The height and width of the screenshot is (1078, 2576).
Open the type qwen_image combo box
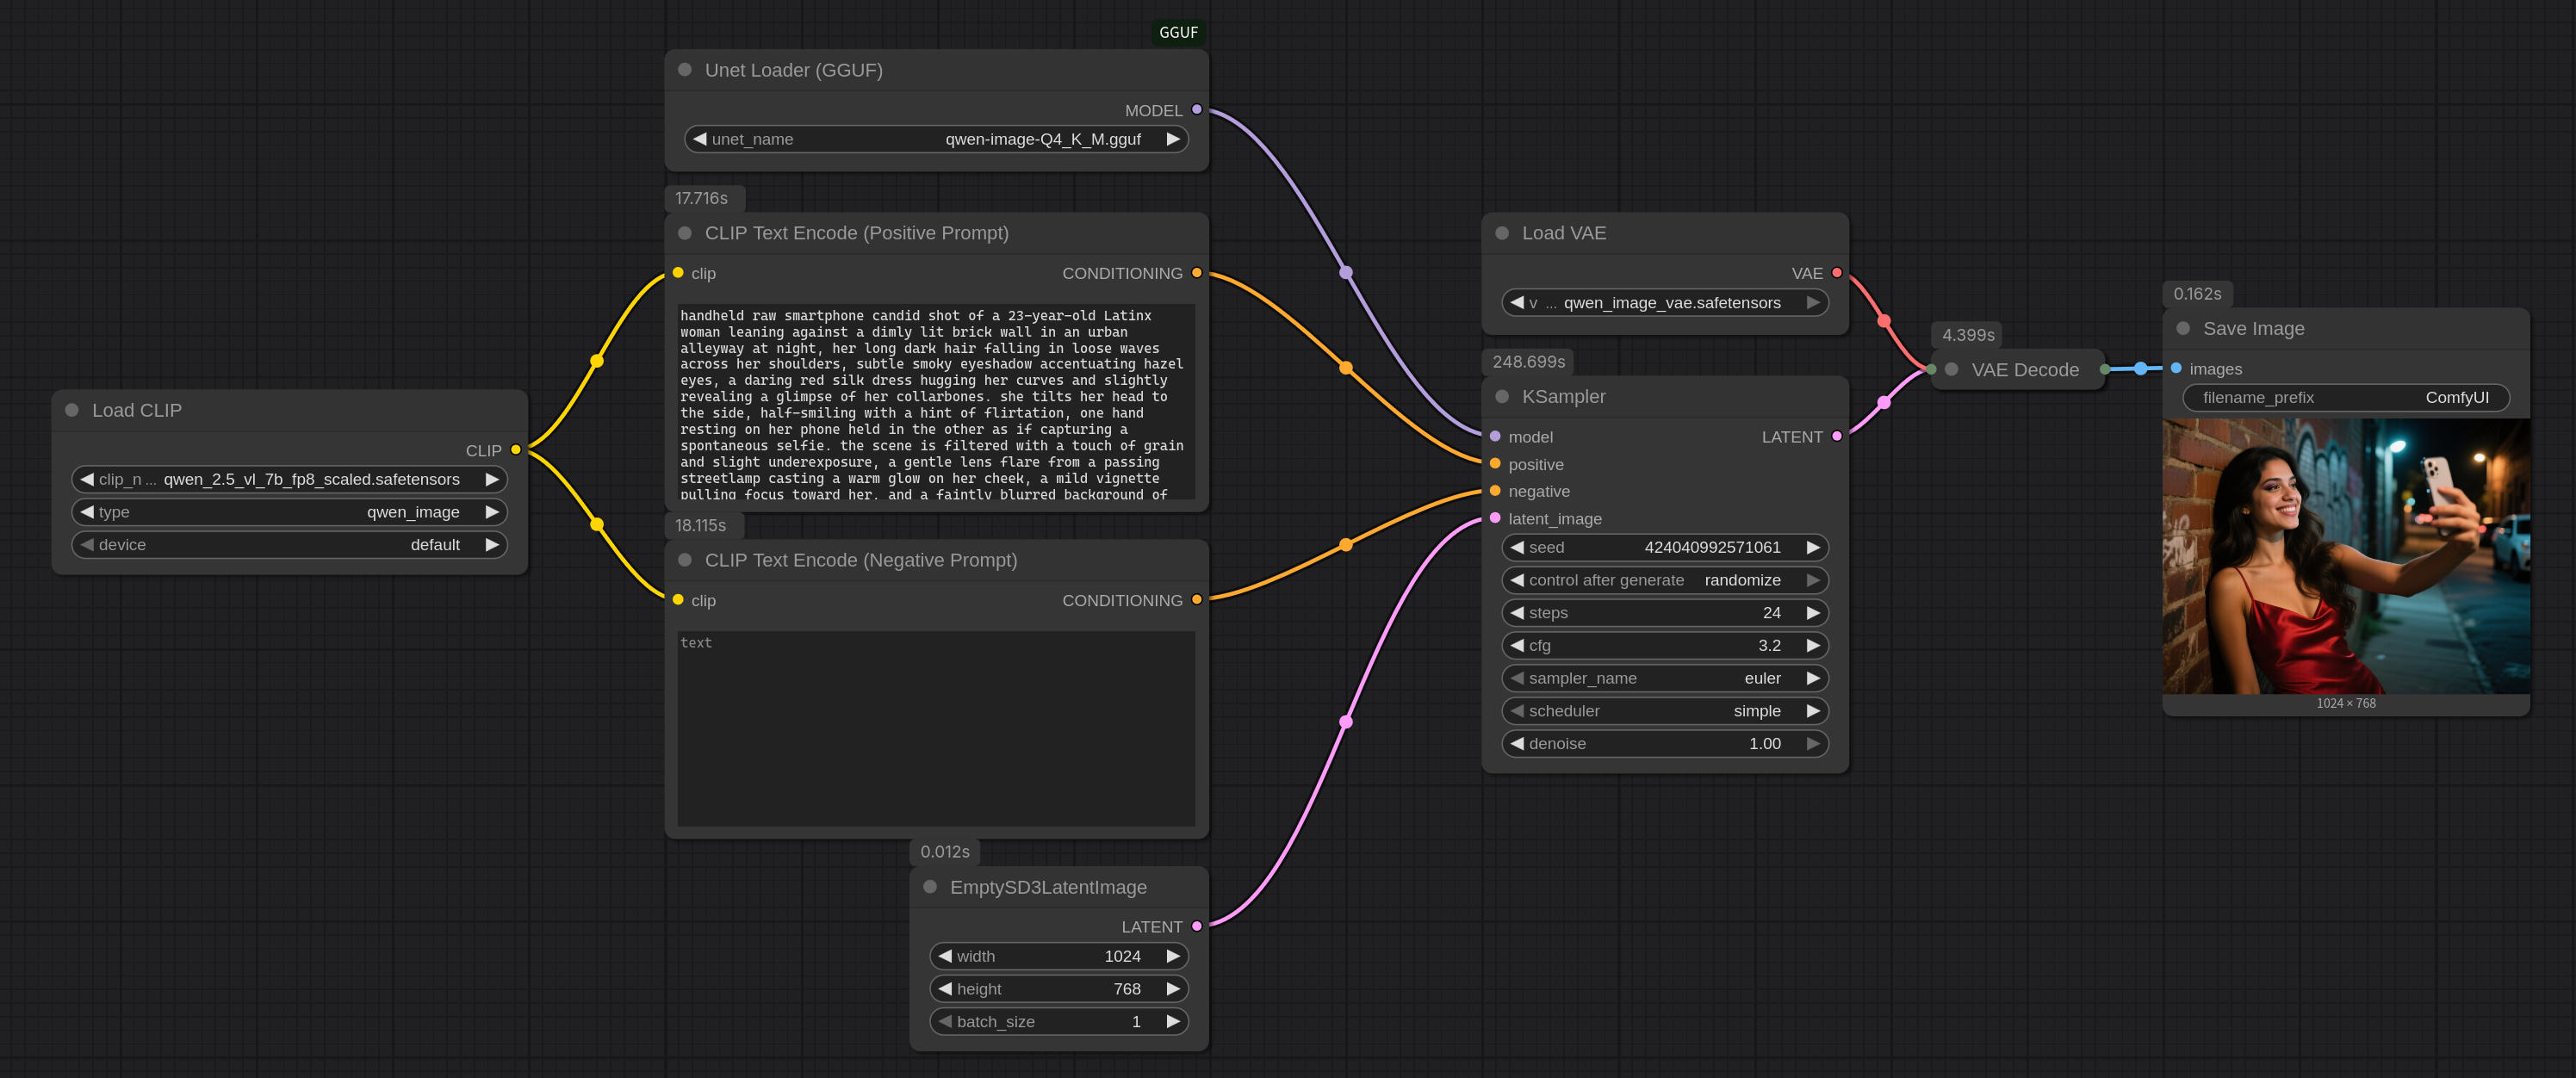point(289,512)
